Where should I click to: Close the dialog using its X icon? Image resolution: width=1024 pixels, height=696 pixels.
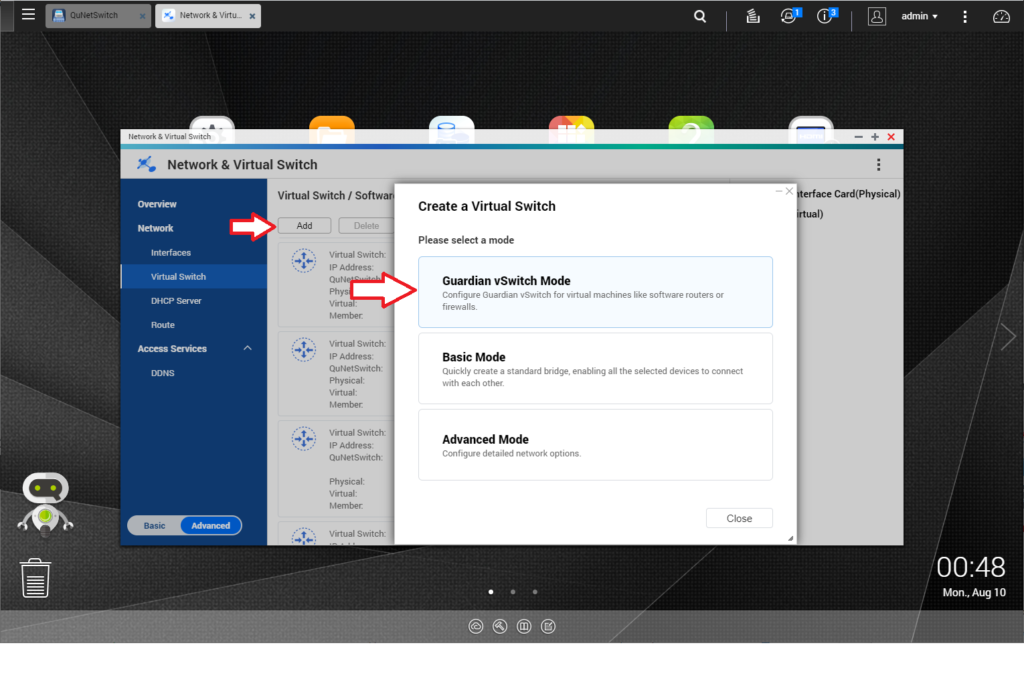[x=790, y=191]
